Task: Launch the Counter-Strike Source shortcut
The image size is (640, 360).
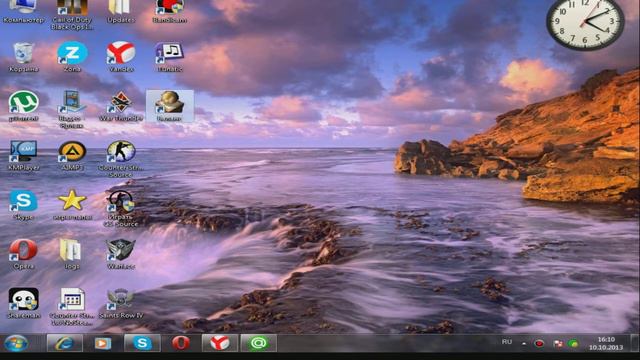Action: (121, 158)
